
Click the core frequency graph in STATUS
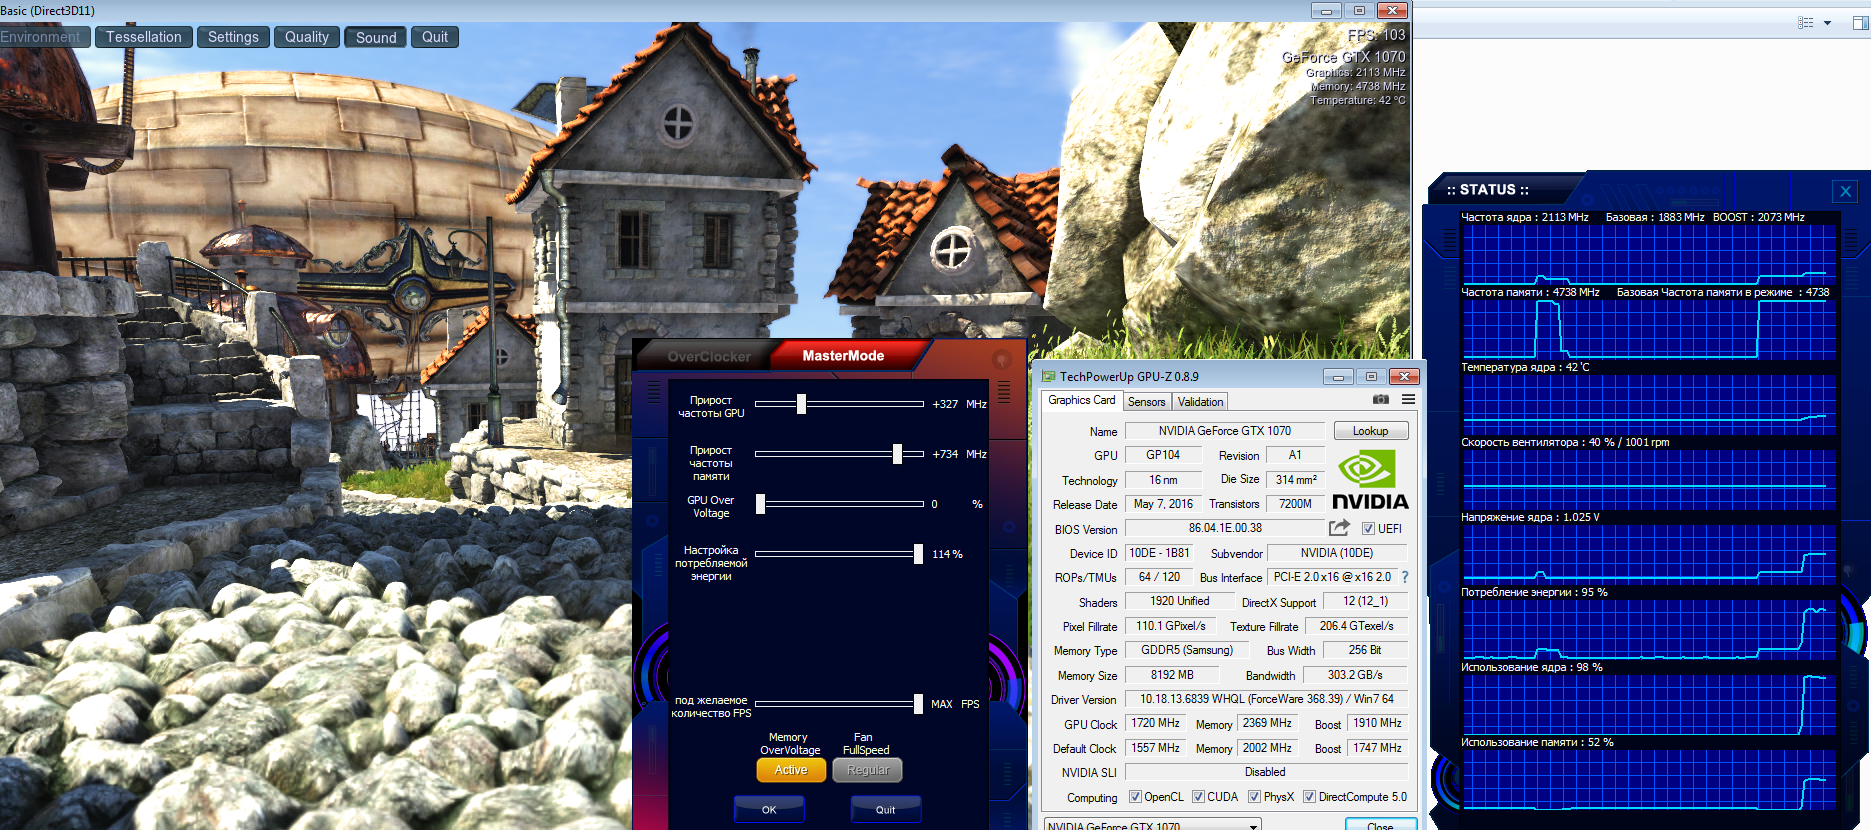pos(1649,254)
